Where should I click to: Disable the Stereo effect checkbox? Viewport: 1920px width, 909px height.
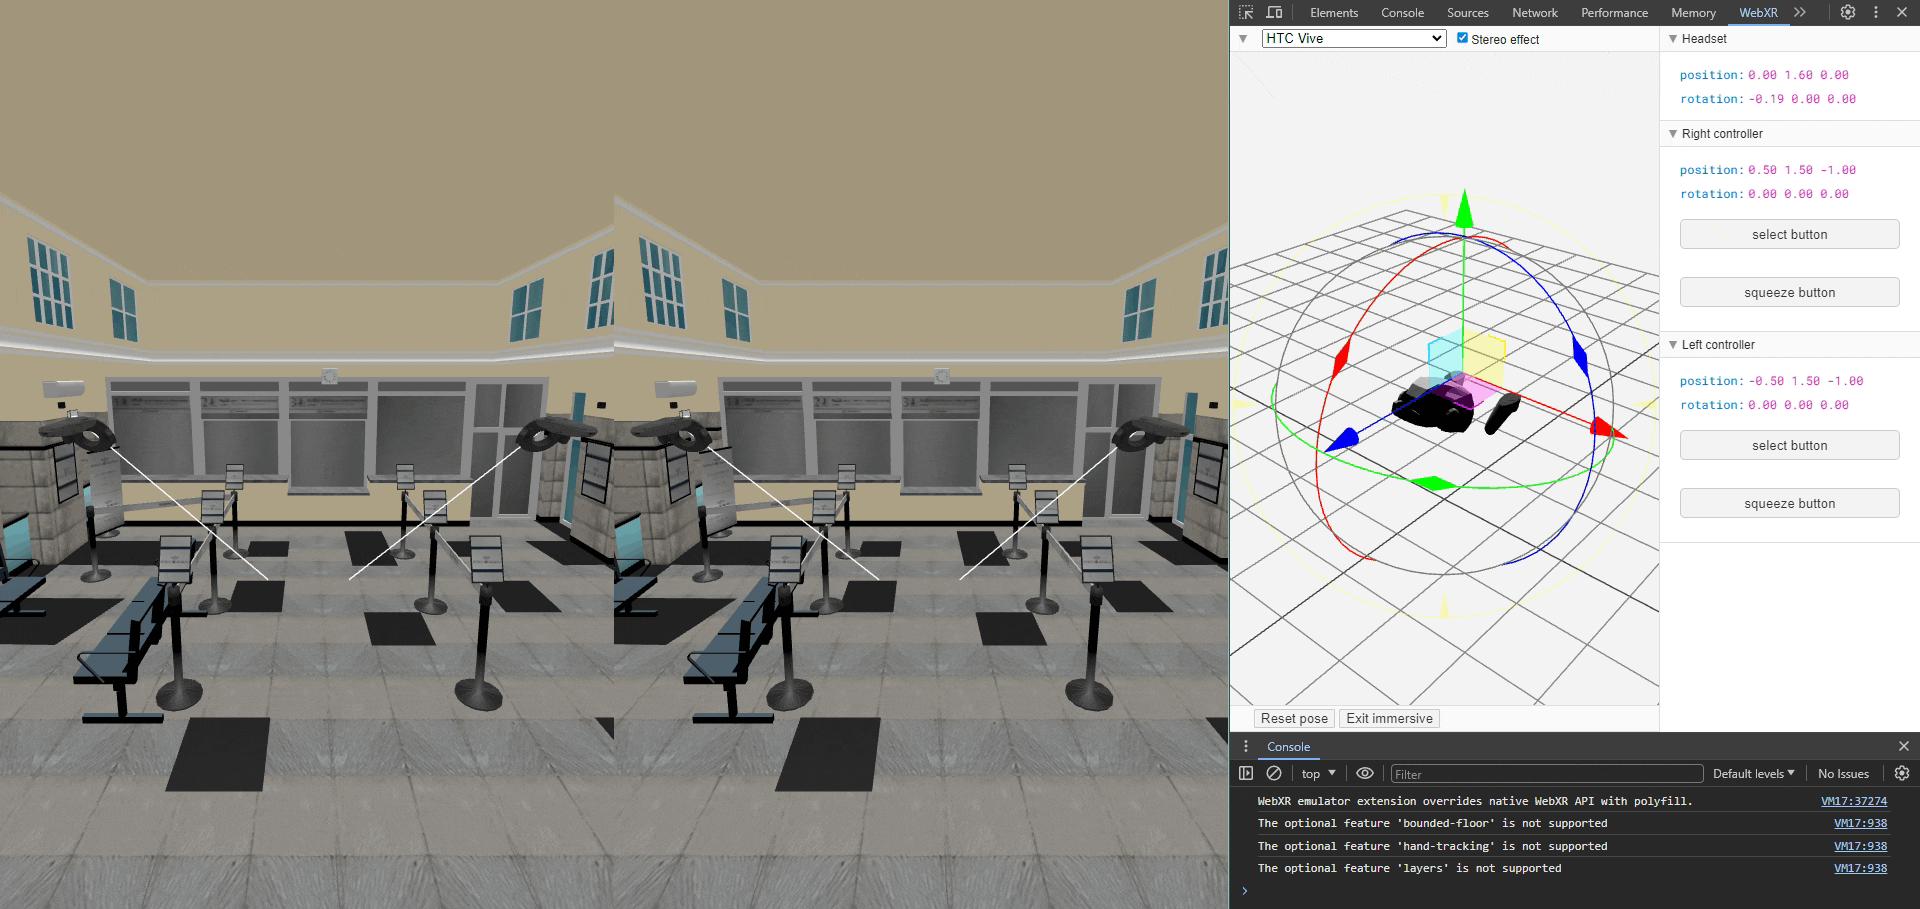pos(1462,38)
